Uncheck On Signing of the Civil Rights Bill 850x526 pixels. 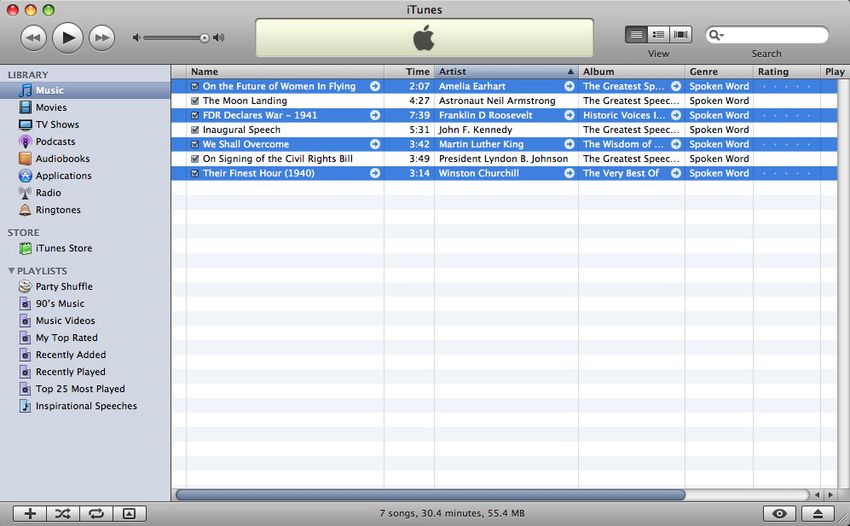click(x=195, y=159)
